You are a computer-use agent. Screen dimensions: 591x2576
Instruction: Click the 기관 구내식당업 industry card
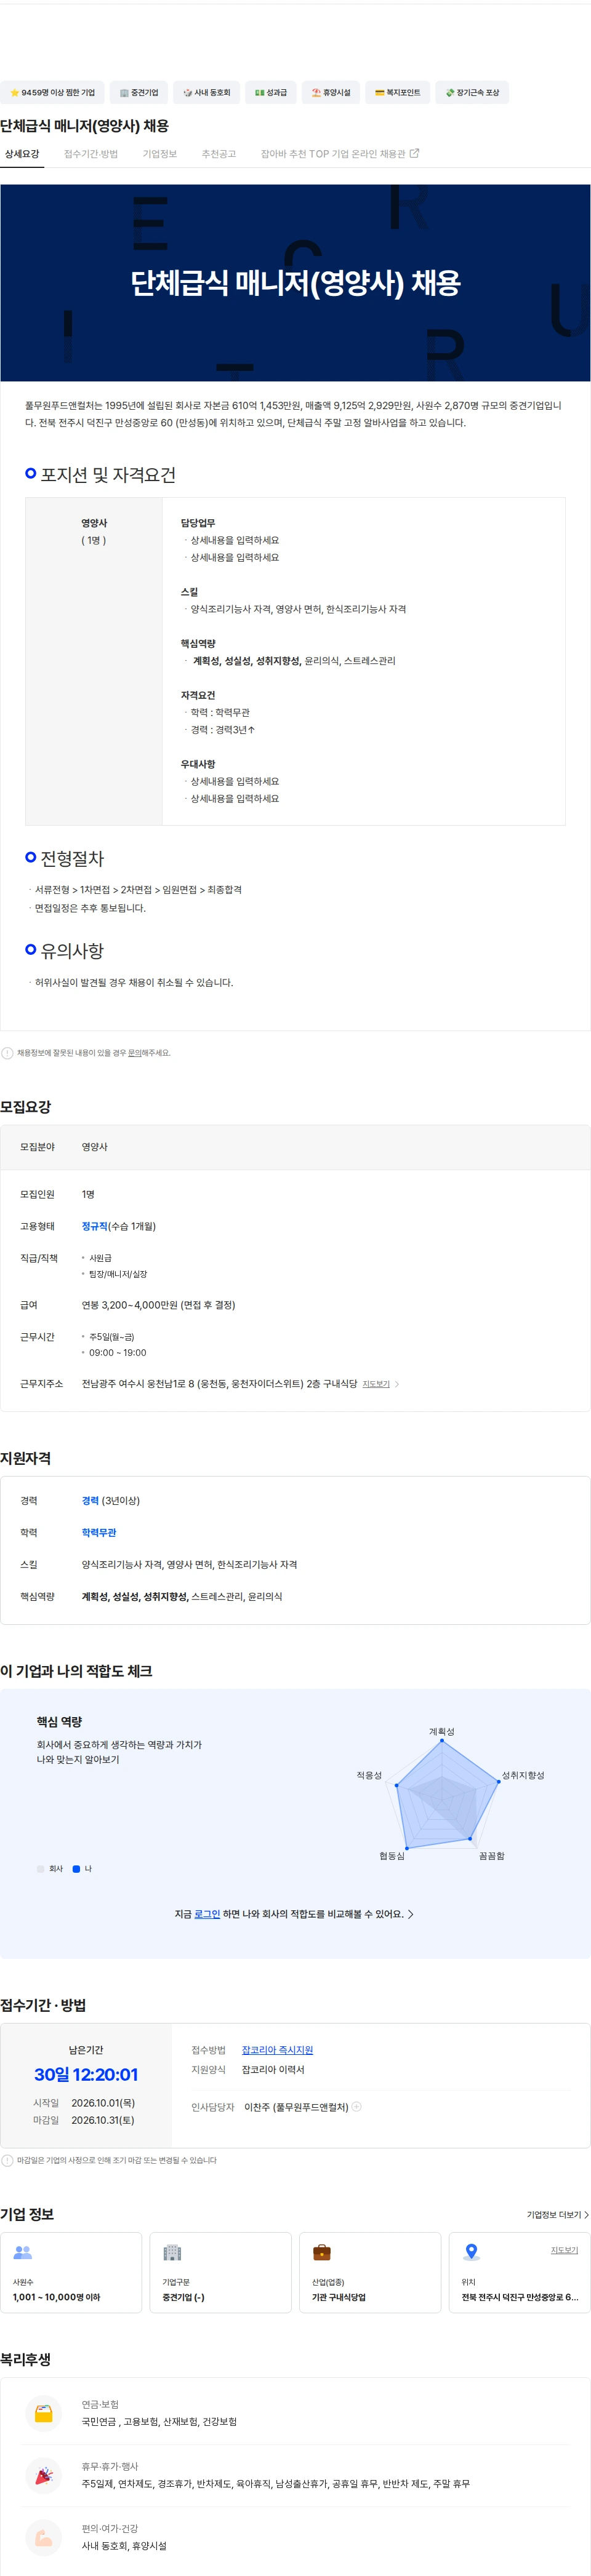click(370, 2272)
